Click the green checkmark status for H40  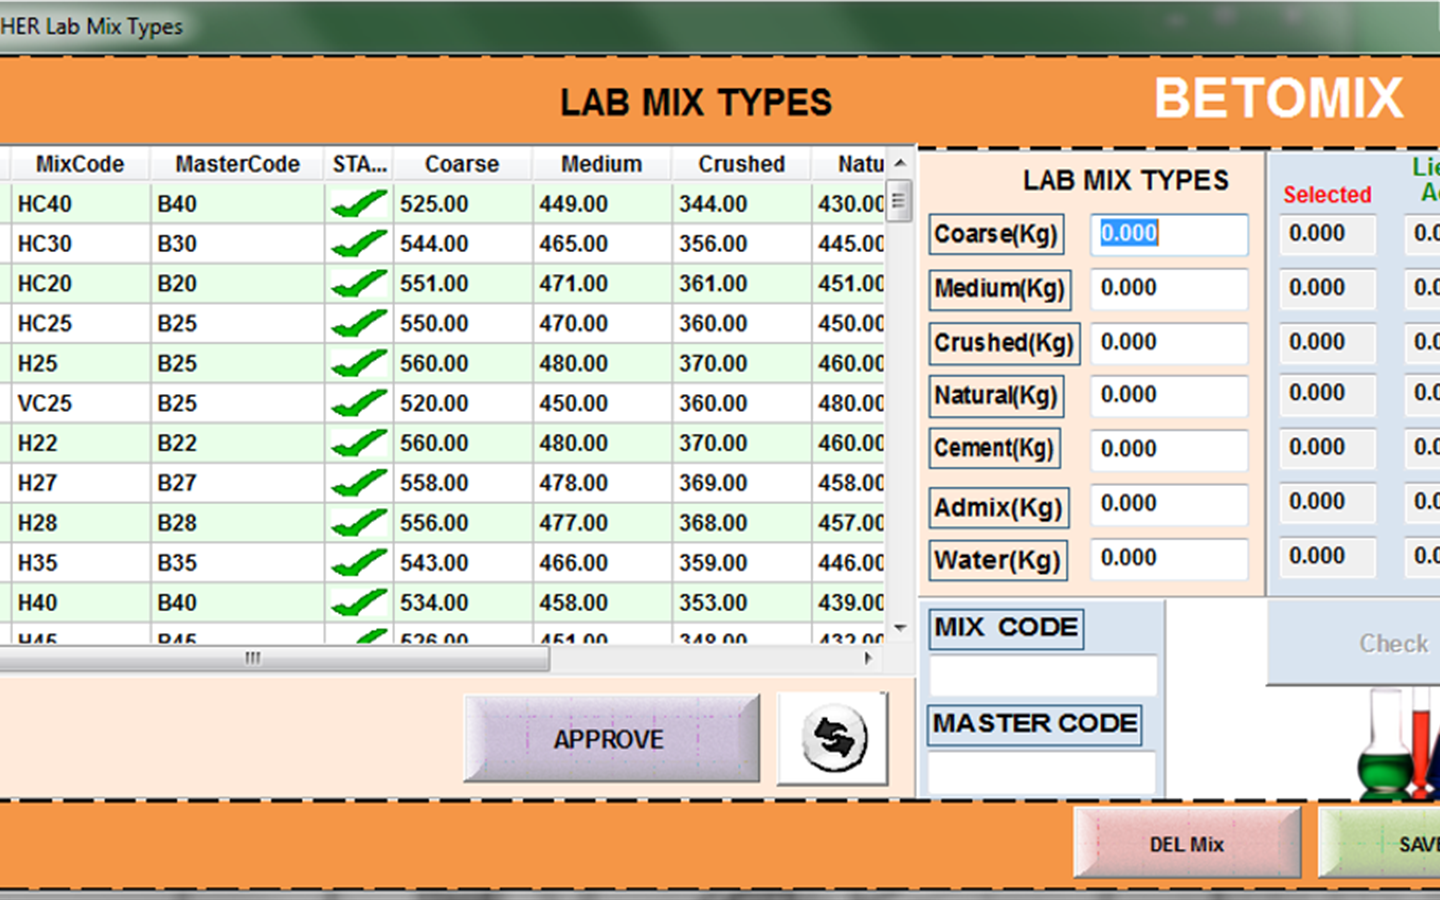[x=359, y=603]
